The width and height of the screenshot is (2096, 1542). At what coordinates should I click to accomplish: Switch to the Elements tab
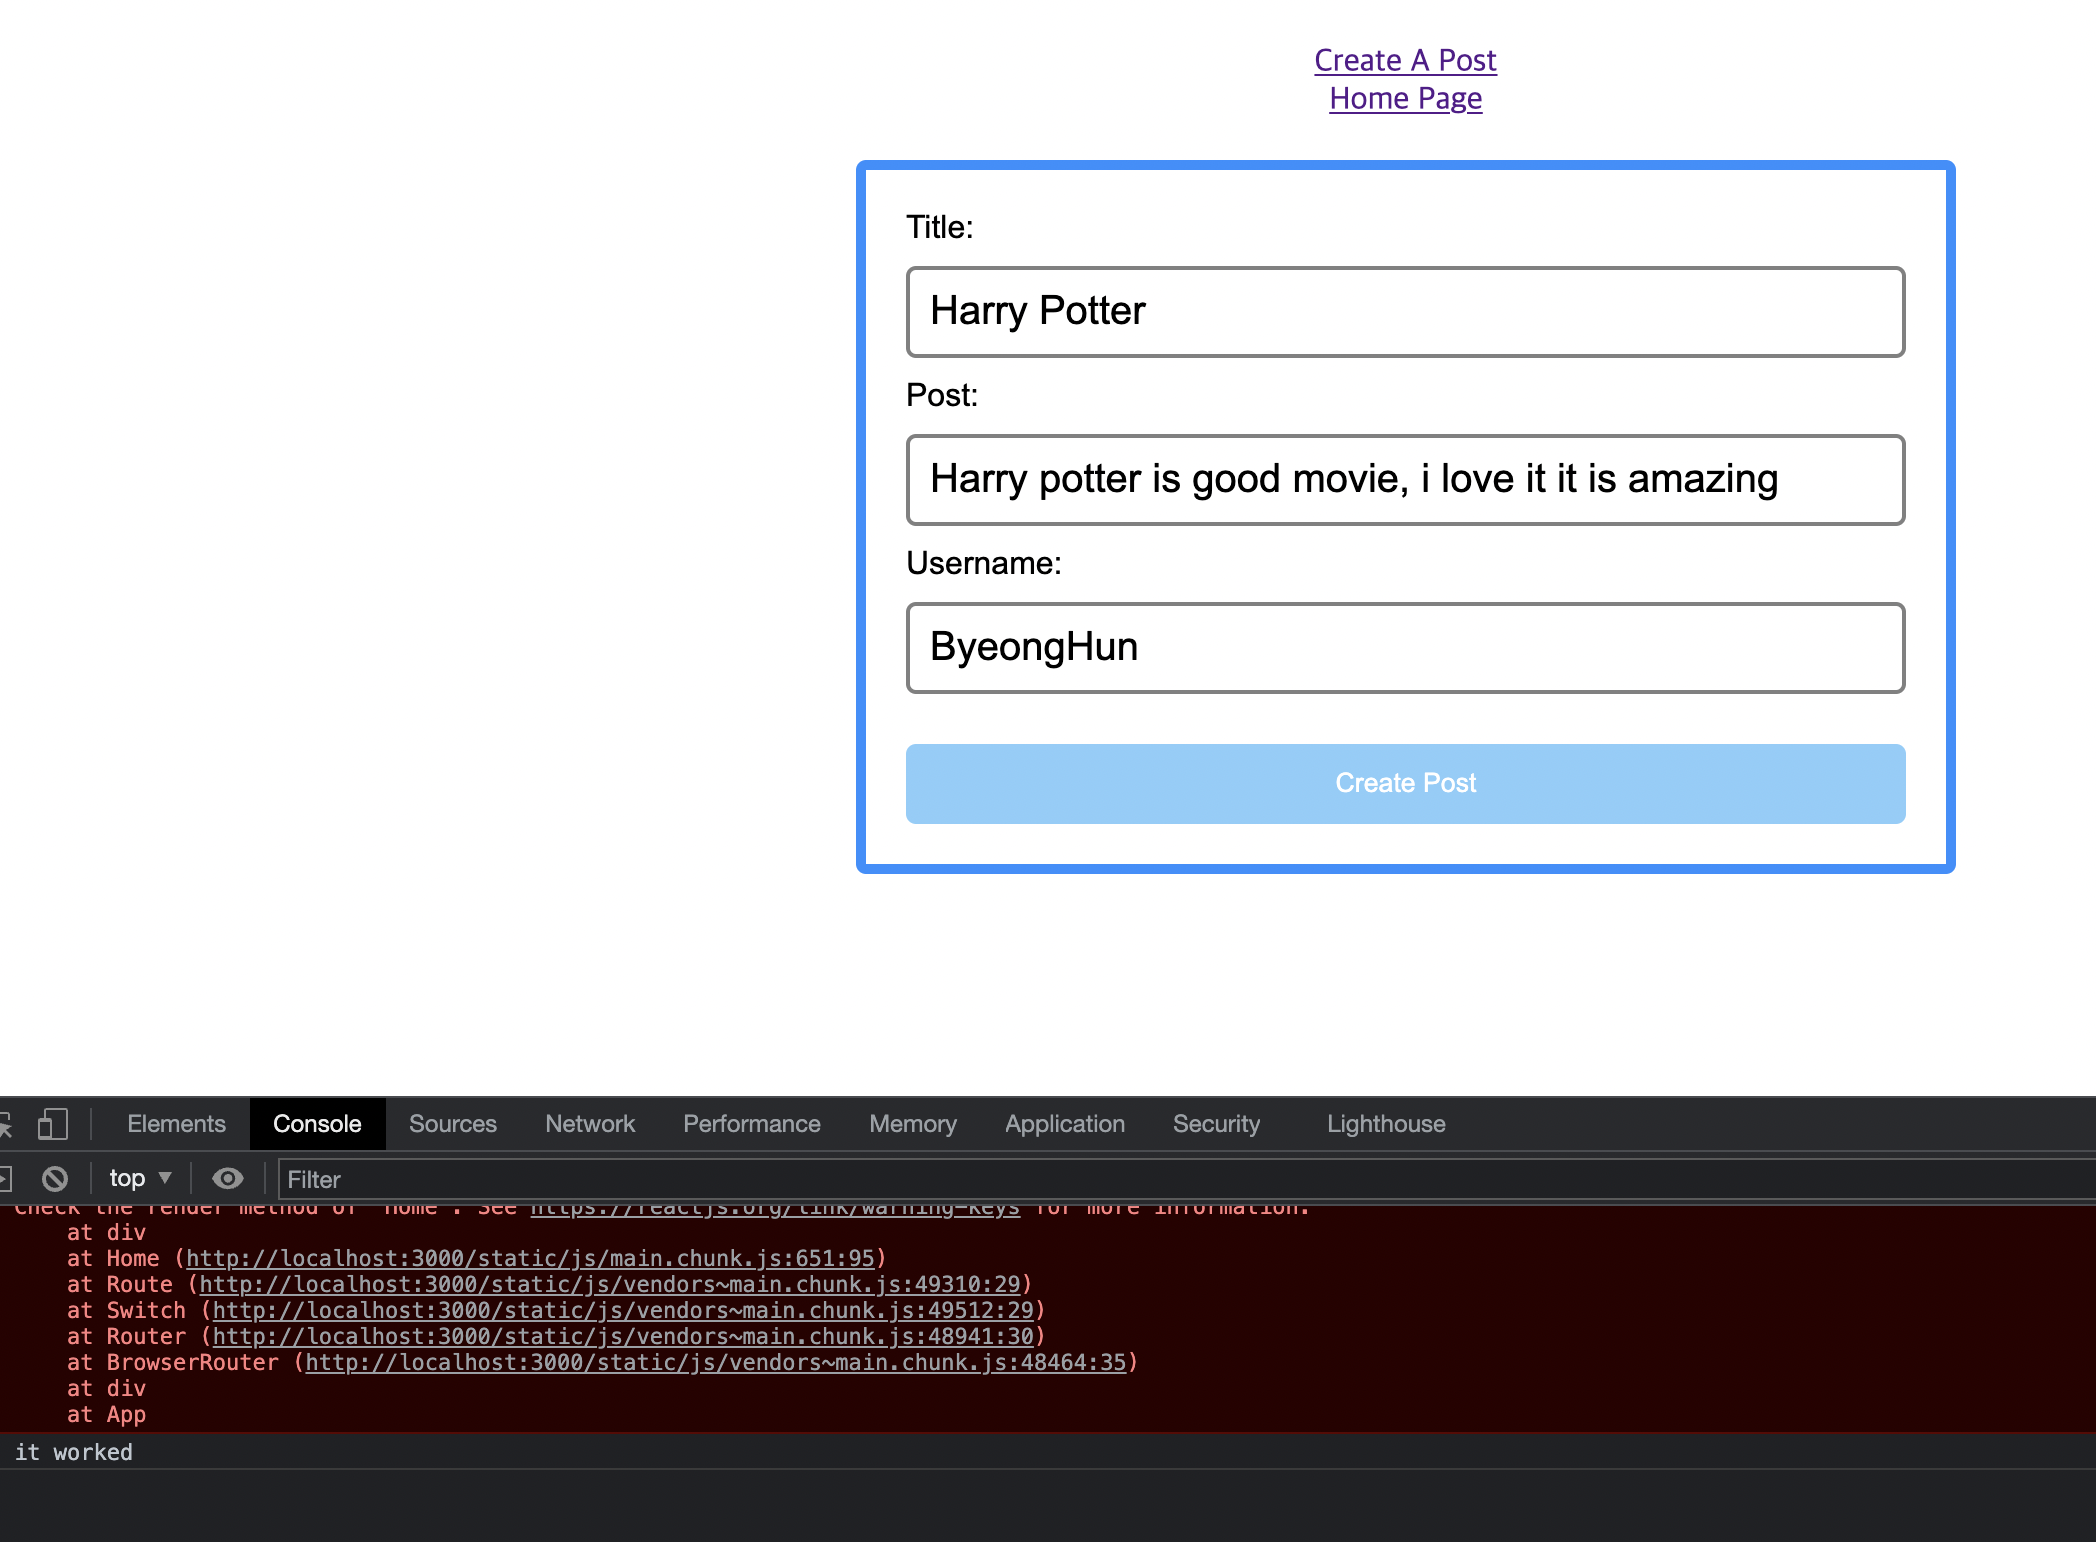click(176, 1124)
